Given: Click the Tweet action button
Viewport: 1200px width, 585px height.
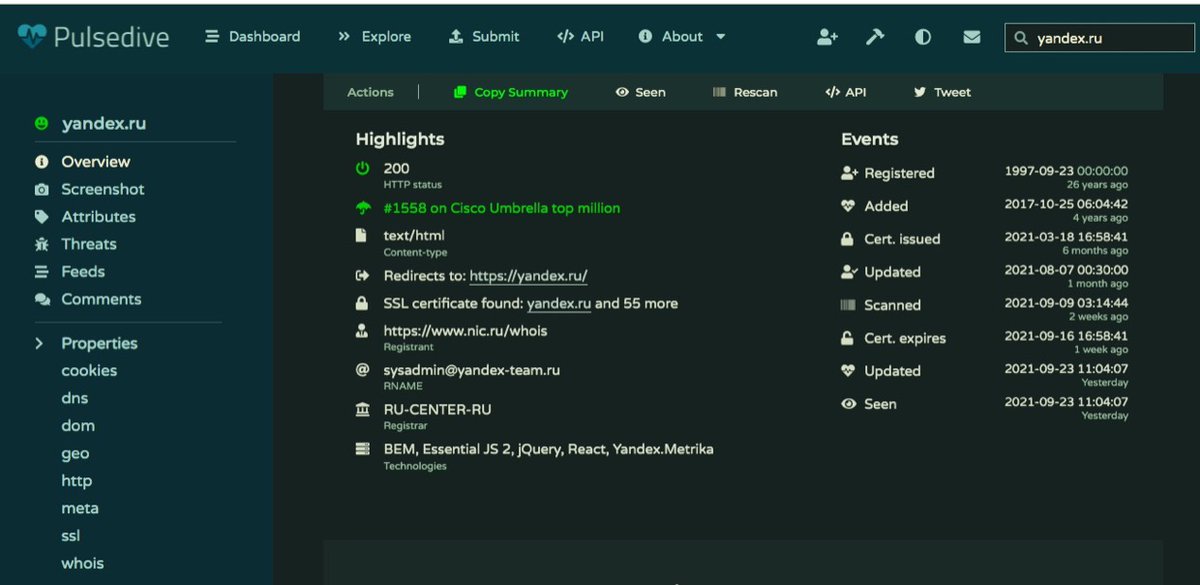Looking at the screenshot, I should click(942, 92).
